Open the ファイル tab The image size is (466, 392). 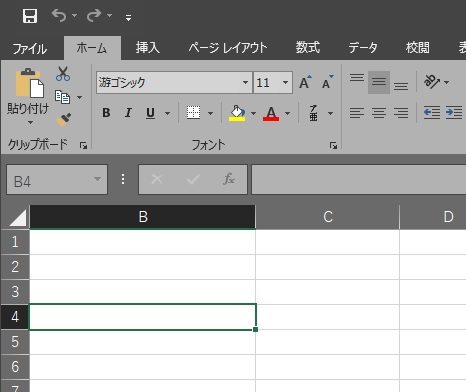tap(30, 49)
